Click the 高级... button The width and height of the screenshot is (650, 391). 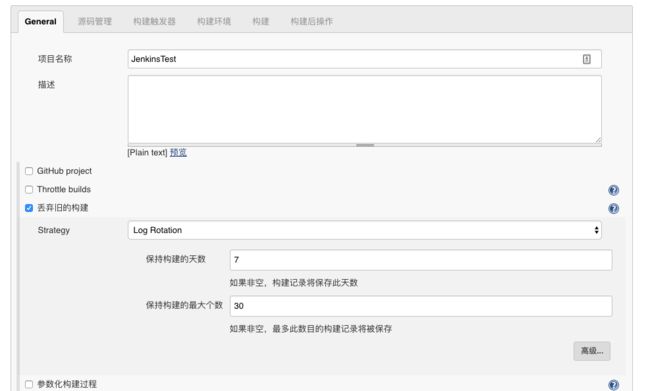pyautogui.click(x=592, y=351)
